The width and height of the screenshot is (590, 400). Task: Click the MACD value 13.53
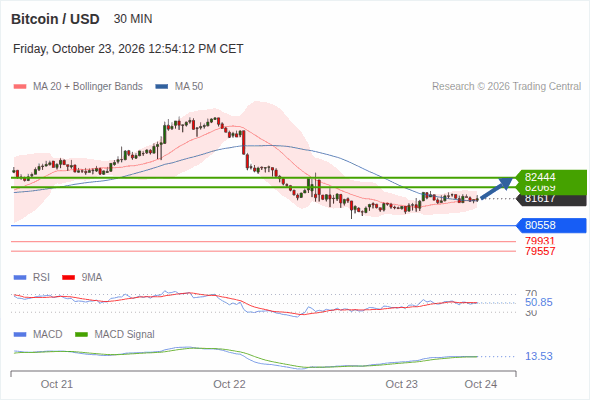[x=539, y=356]
